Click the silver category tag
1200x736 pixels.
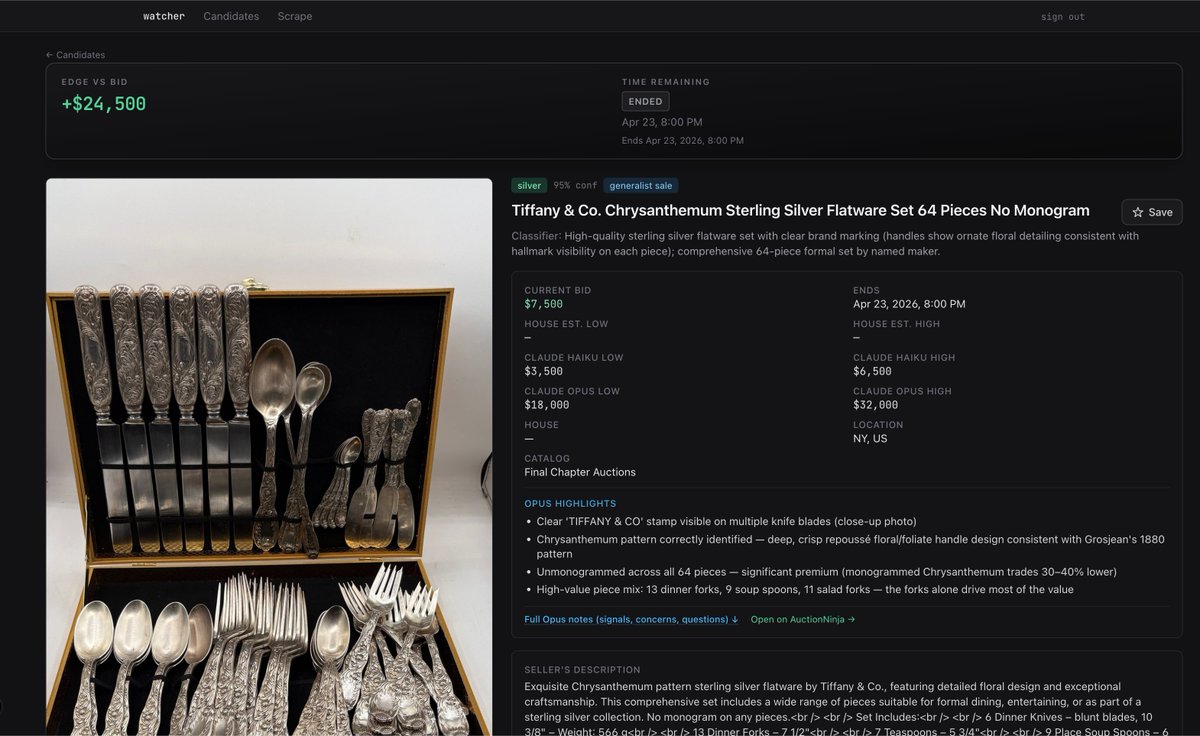529,185
